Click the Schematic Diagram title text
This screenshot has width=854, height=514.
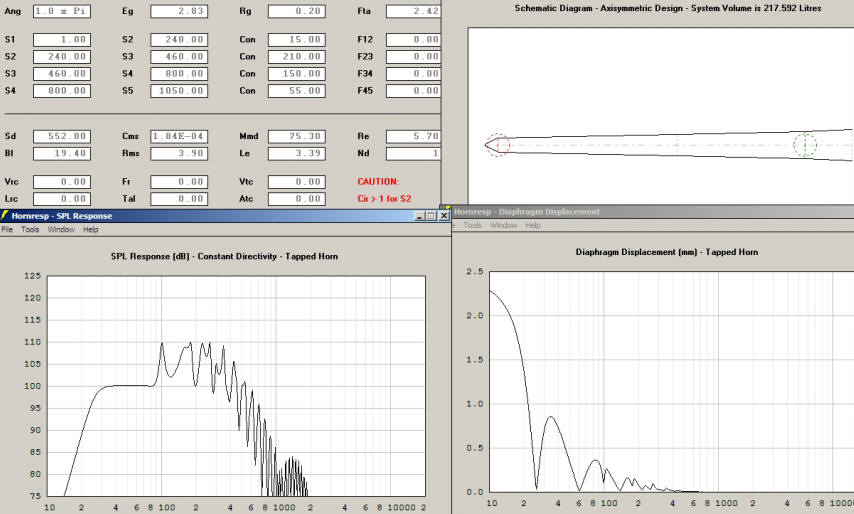click(668, 8)
